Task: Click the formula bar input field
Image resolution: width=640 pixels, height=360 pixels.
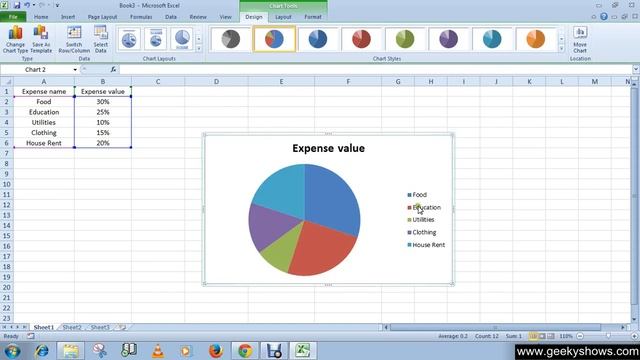Action: pos(376,70)
